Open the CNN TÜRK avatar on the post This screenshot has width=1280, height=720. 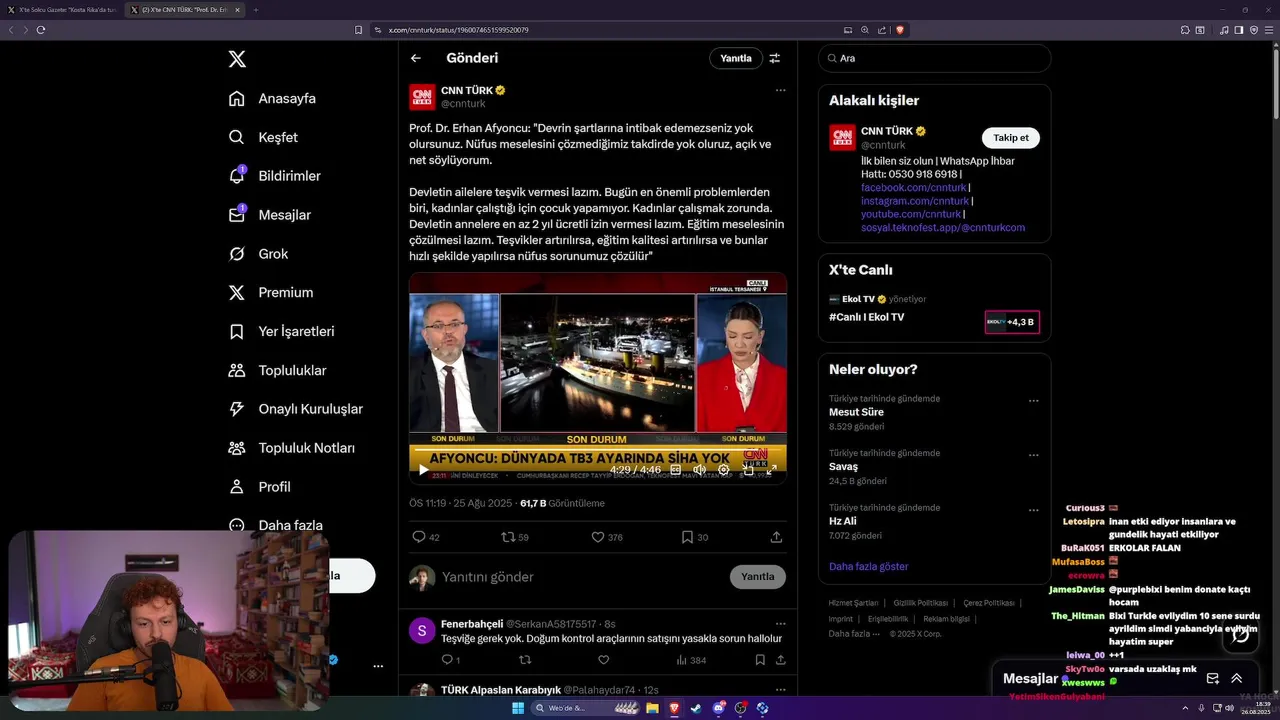[x=422, y=97]
